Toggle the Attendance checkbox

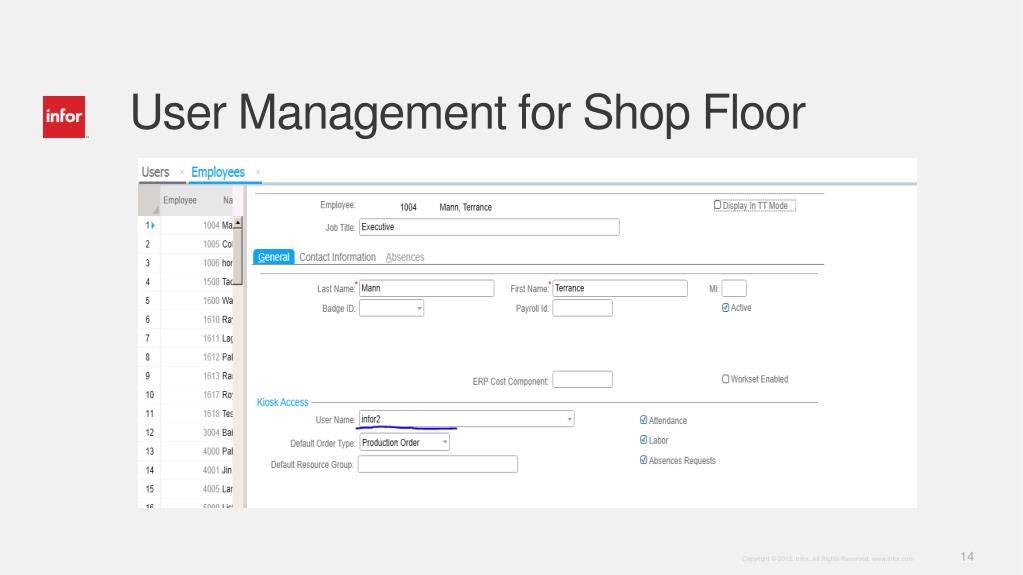[643, 420]
